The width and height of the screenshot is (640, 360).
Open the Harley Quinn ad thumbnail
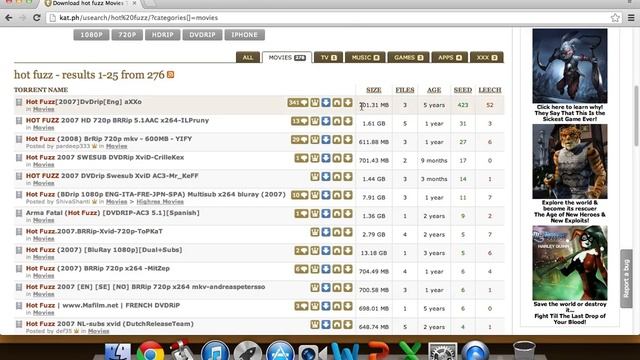coord(570,263)
